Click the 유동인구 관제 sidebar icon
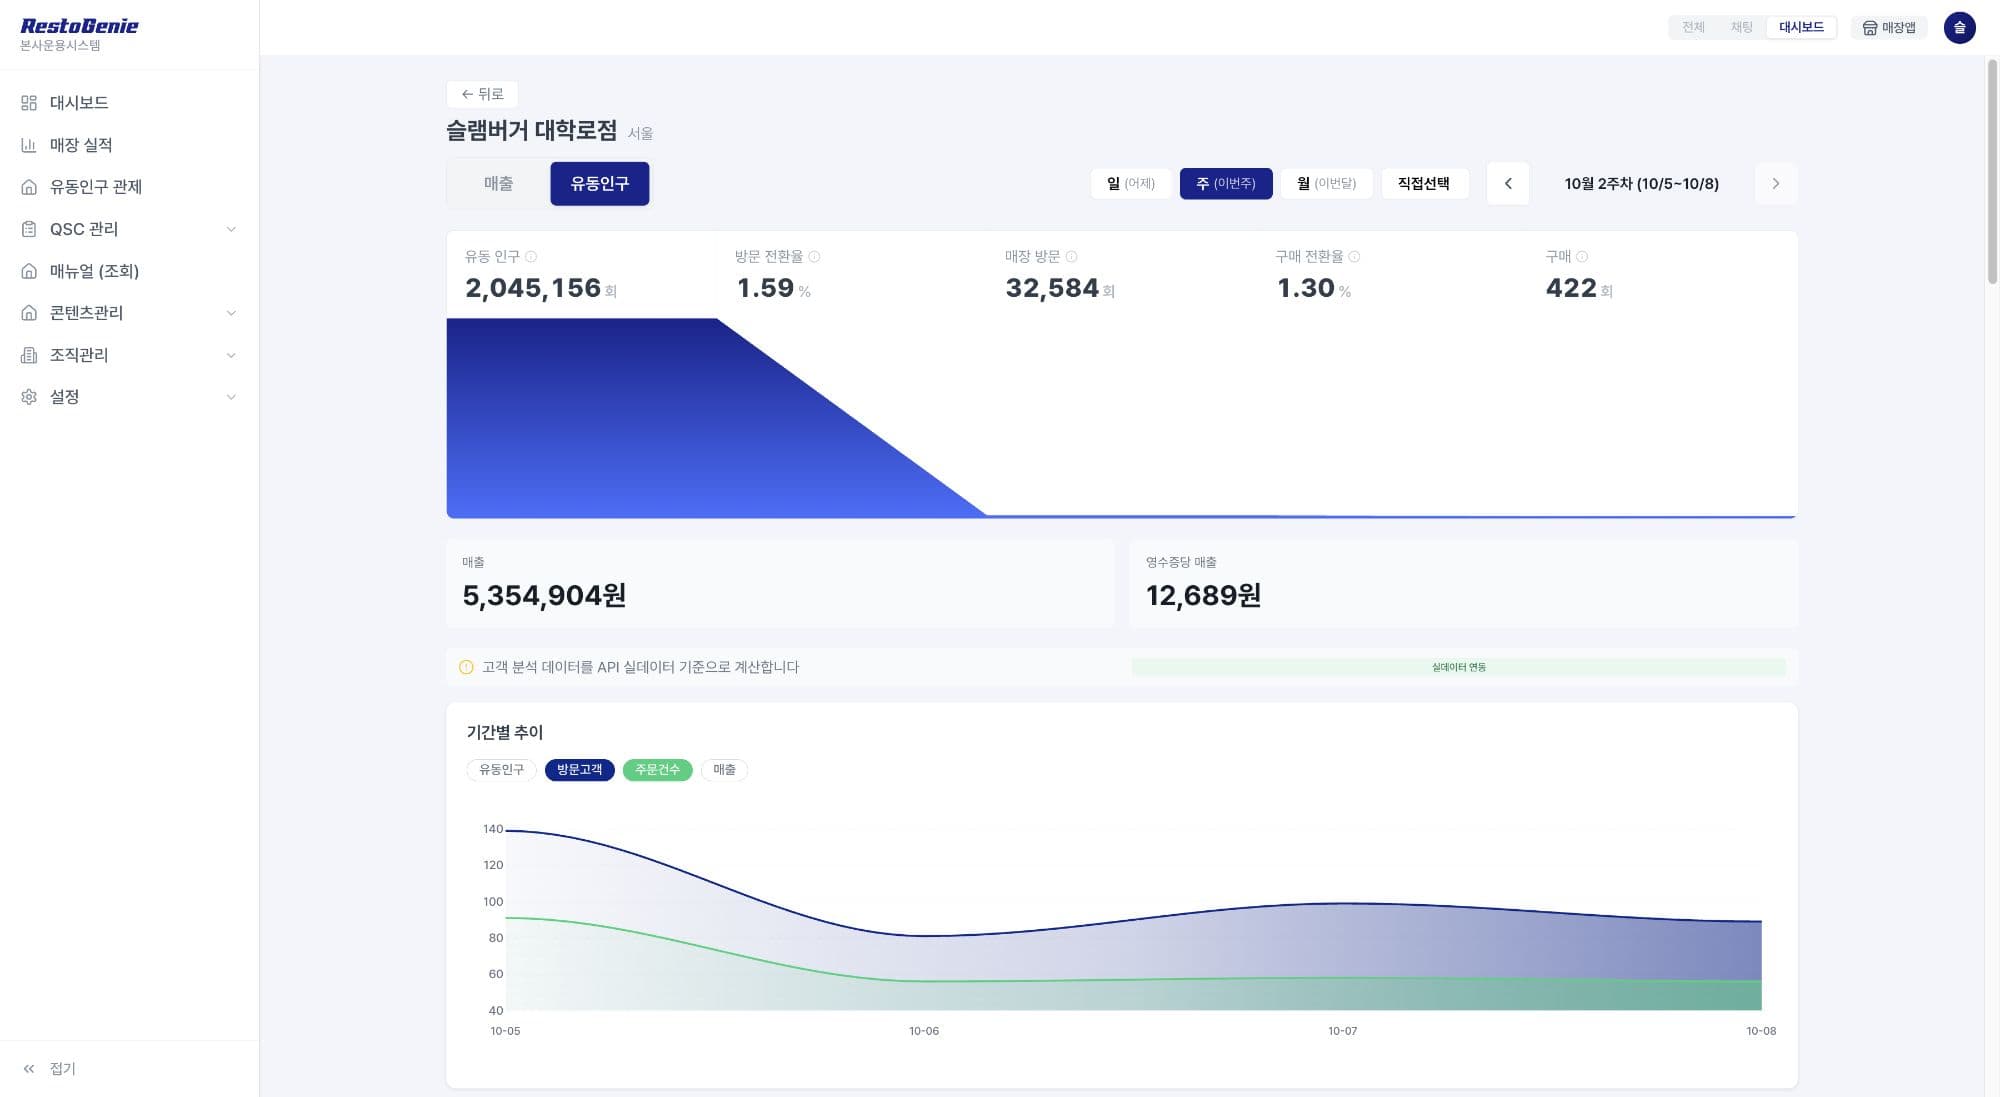This screenshot has width=2000, height=1097. pos(29,187)
